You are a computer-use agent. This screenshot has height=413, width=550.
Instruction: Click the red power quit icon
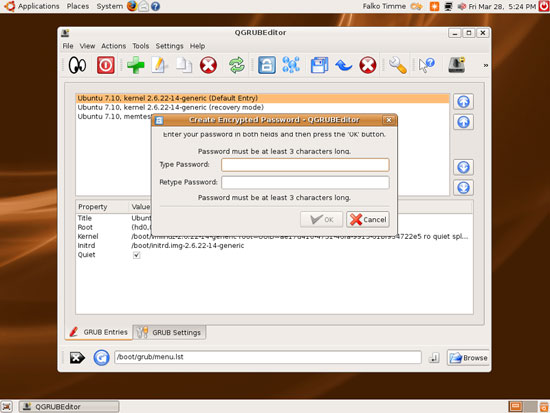point(106,65)
